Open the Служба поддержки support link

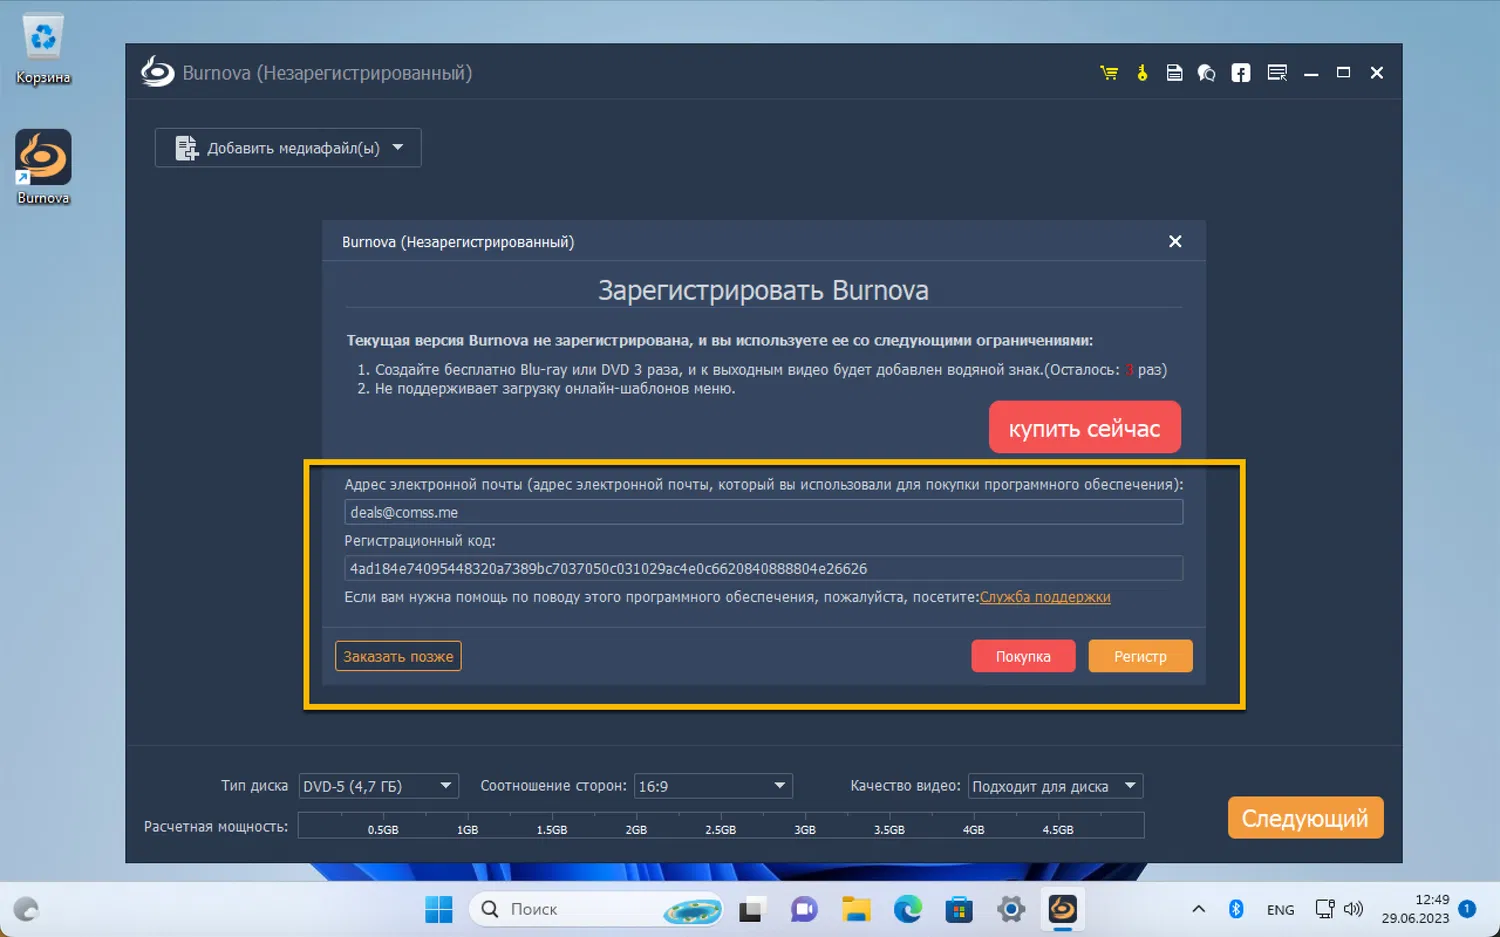point(1045,597)
